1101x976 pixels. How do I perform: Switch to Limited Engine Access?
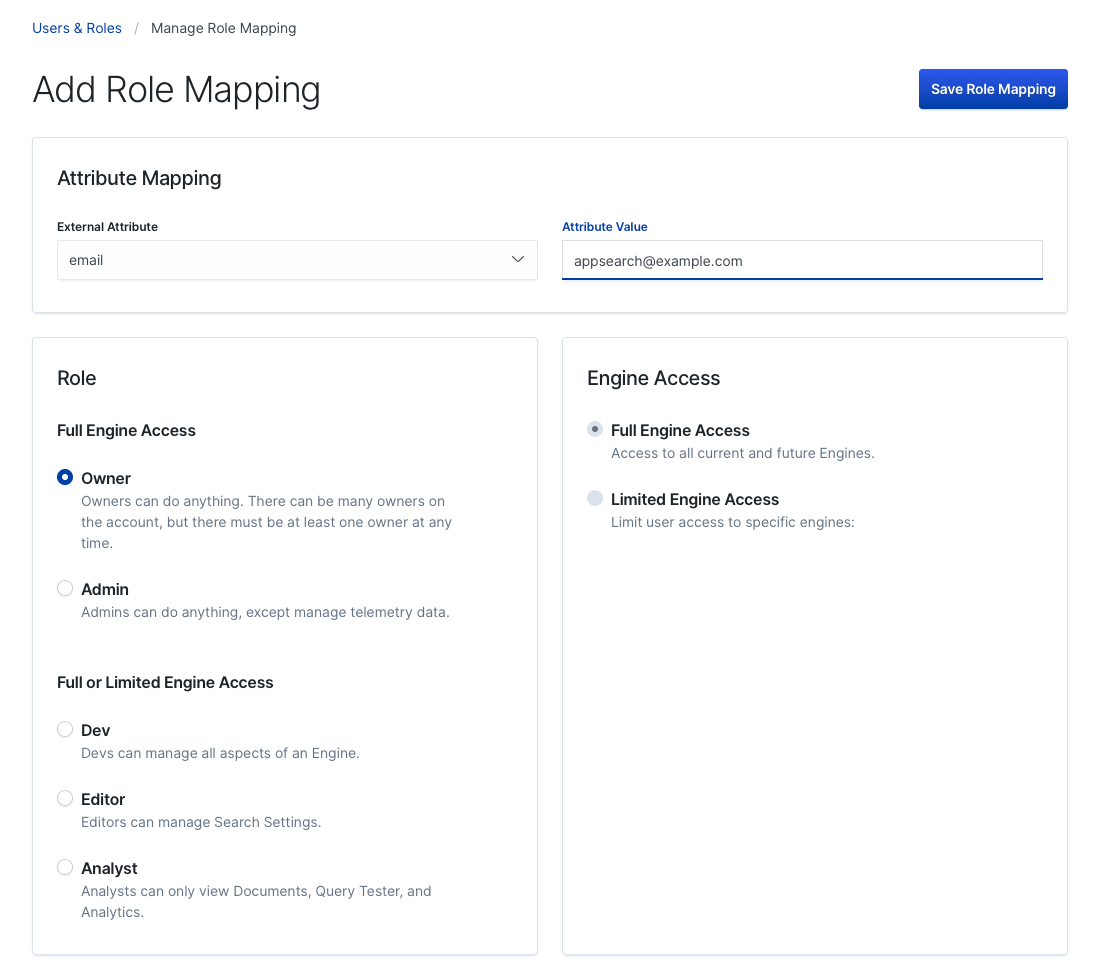click(x=595, y=497)
